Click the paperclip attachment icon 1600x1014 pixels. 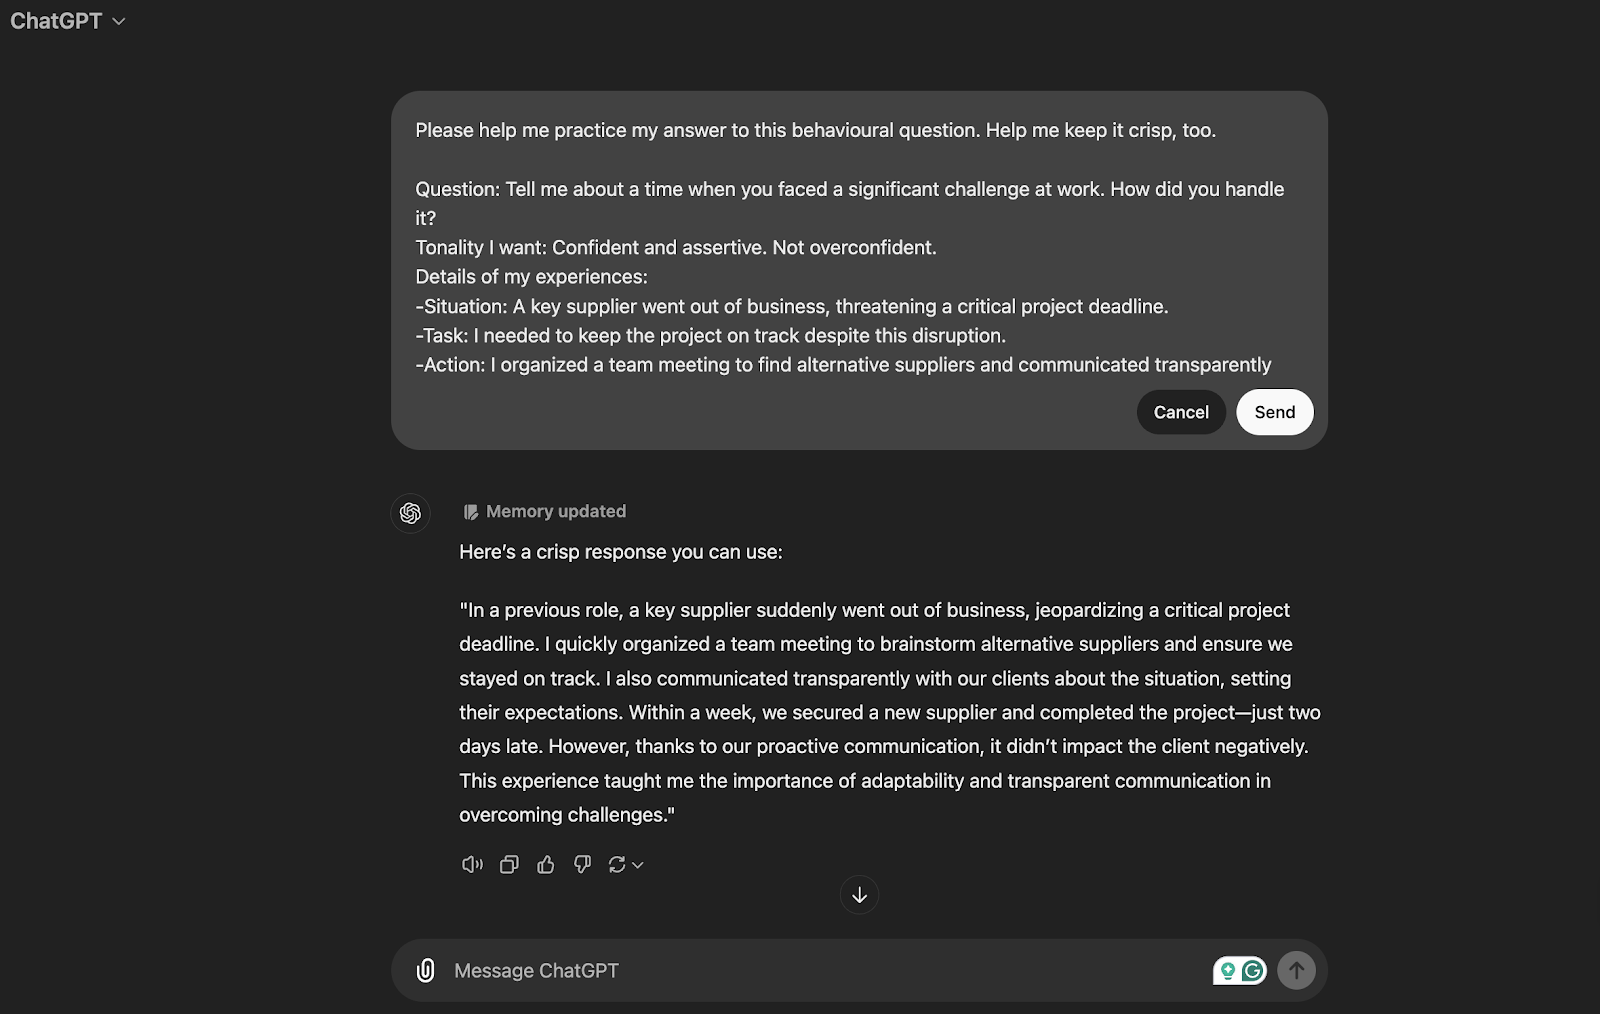(424, 970)
